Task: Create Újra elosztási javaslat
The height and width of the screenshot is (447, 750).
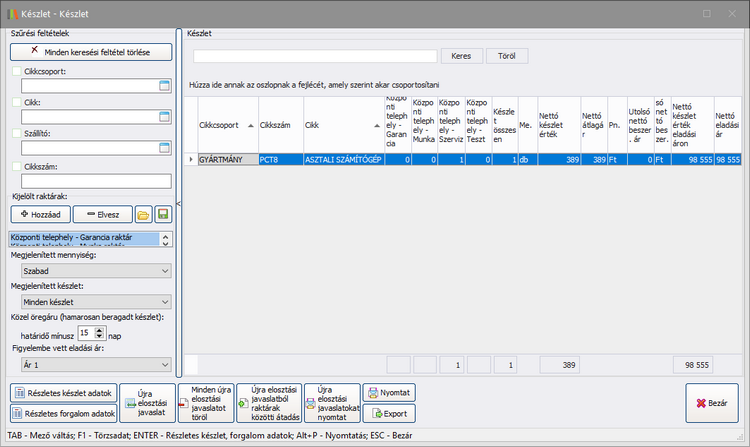Action: coord(148,403)
